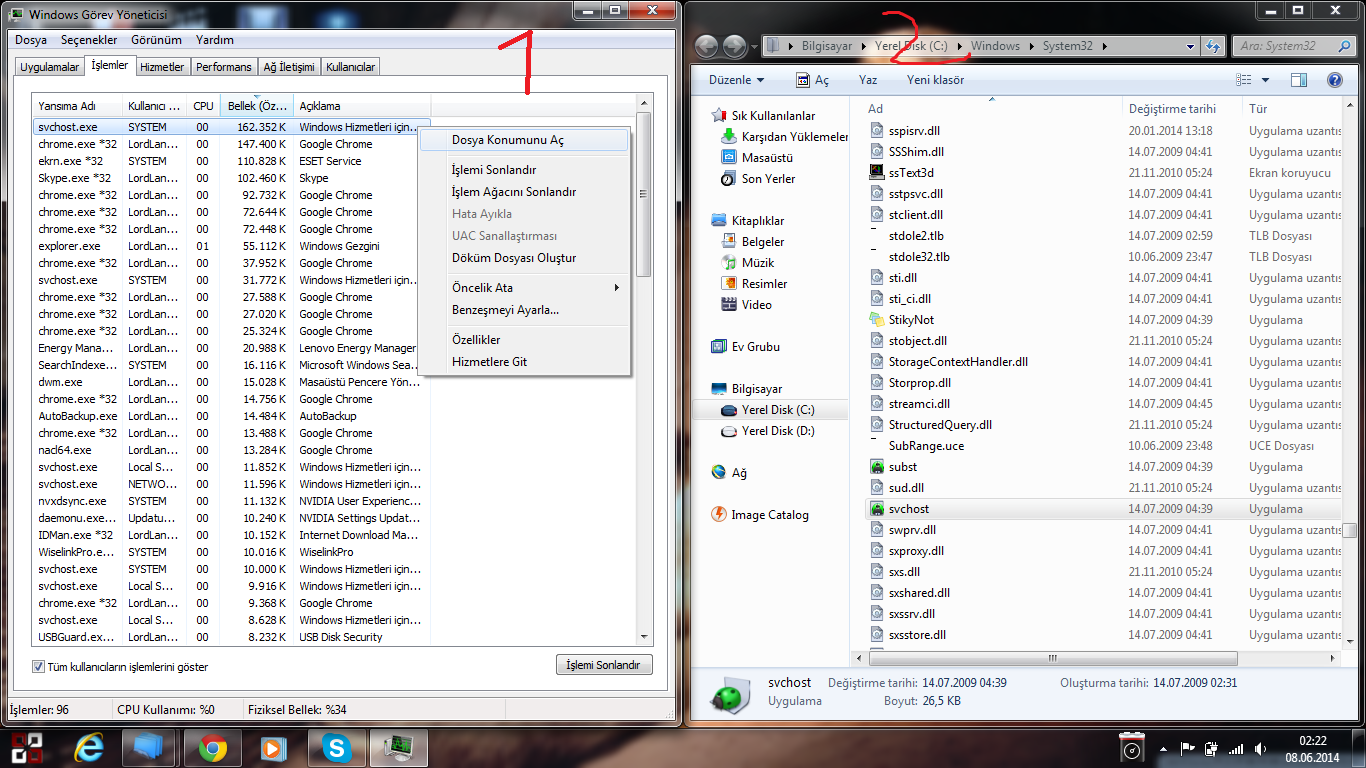The image size is (1366, 768).
Task: Open Özellikler from the context menu
Action: (x=524, y=340)
